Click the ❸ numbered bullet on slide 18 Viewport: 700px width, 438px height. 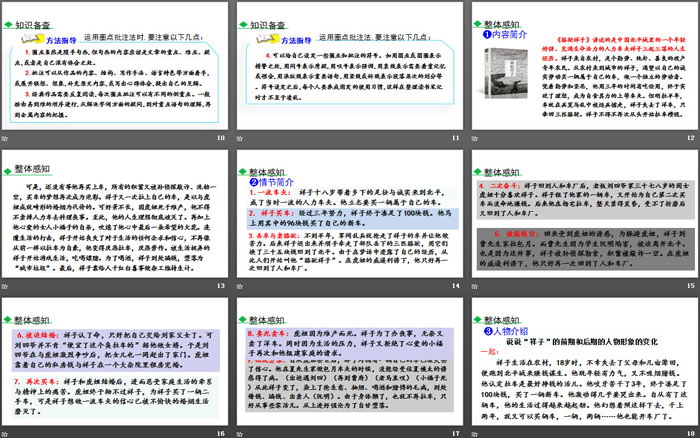(x=488, y=329)
